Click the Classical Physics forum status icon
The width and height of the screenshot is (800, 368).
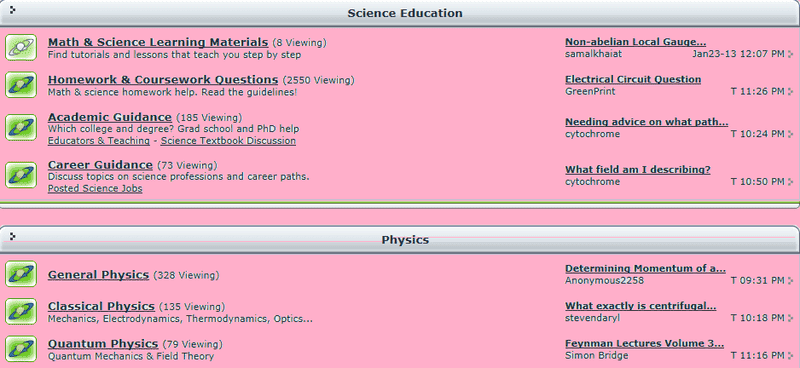point(21,311)
